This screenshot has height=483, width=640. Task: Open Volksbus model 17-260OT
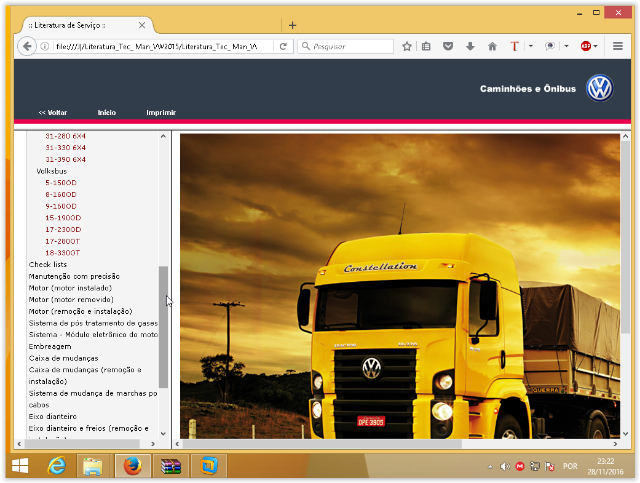click(x=62, y=241)
